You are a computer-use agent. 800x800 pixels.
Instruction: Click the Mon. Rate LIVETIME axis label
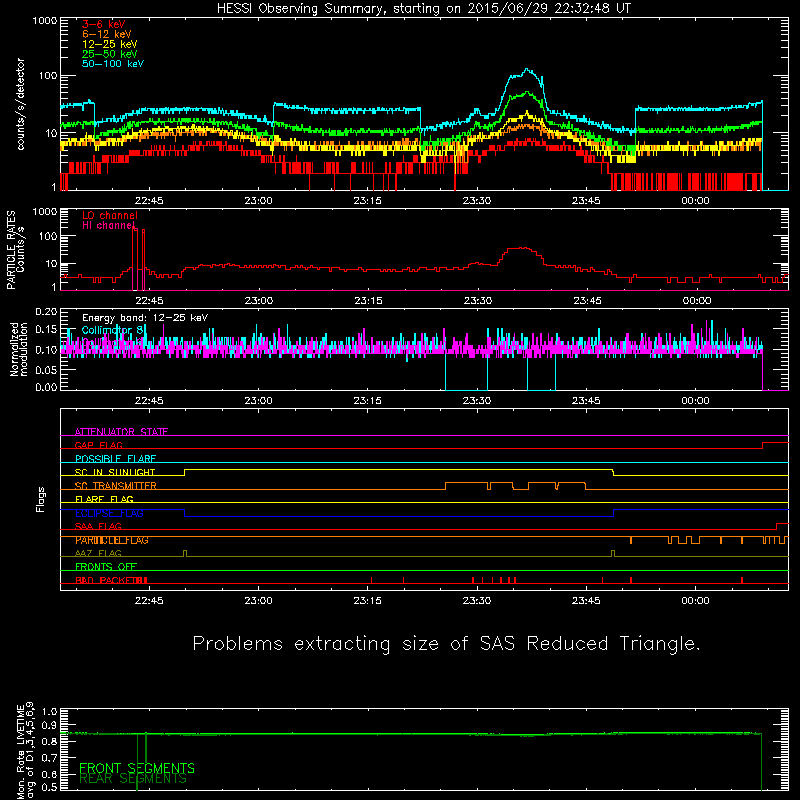20,751
